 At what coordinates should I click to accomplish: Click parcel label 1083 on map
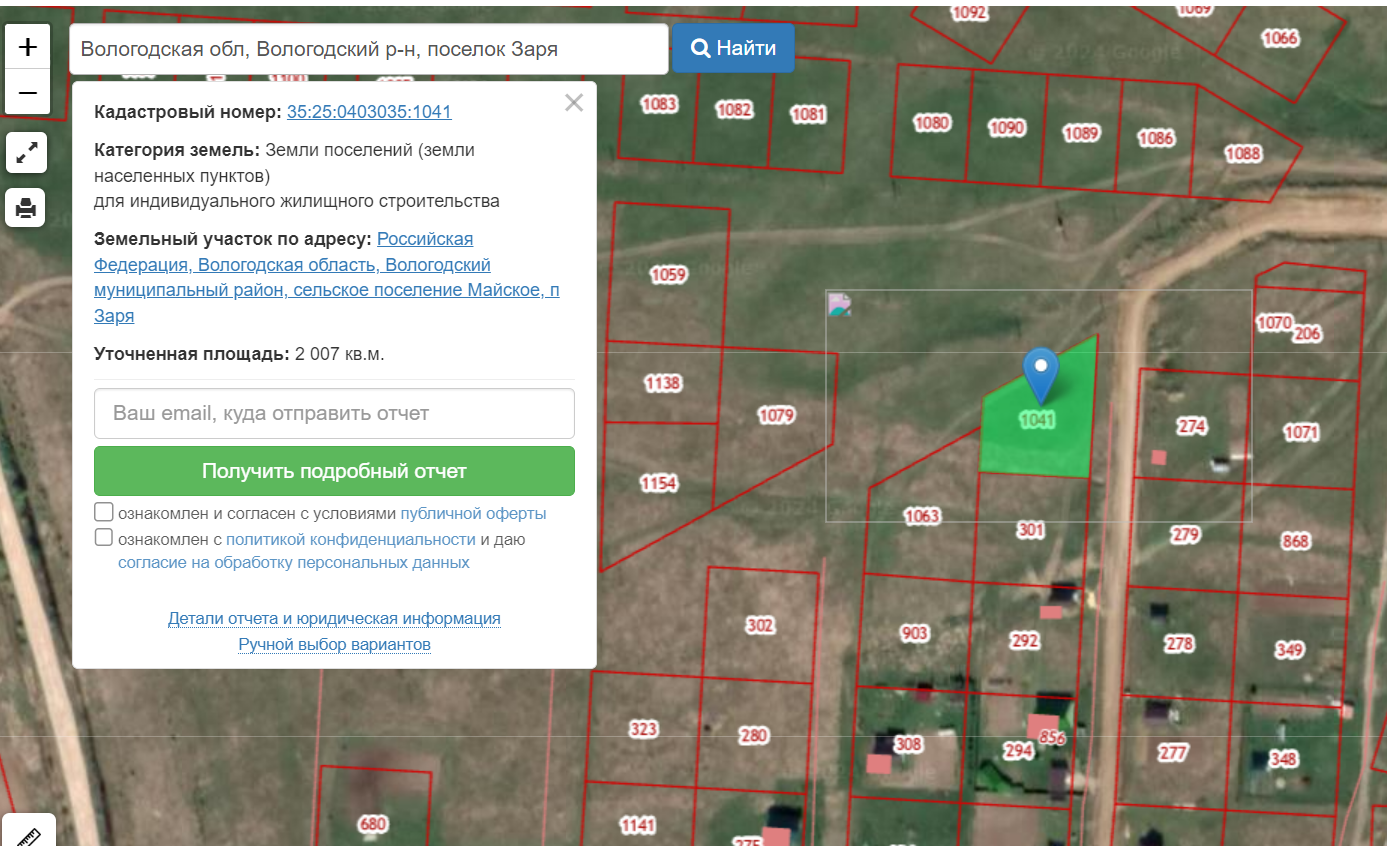click(x=659, y=104)
